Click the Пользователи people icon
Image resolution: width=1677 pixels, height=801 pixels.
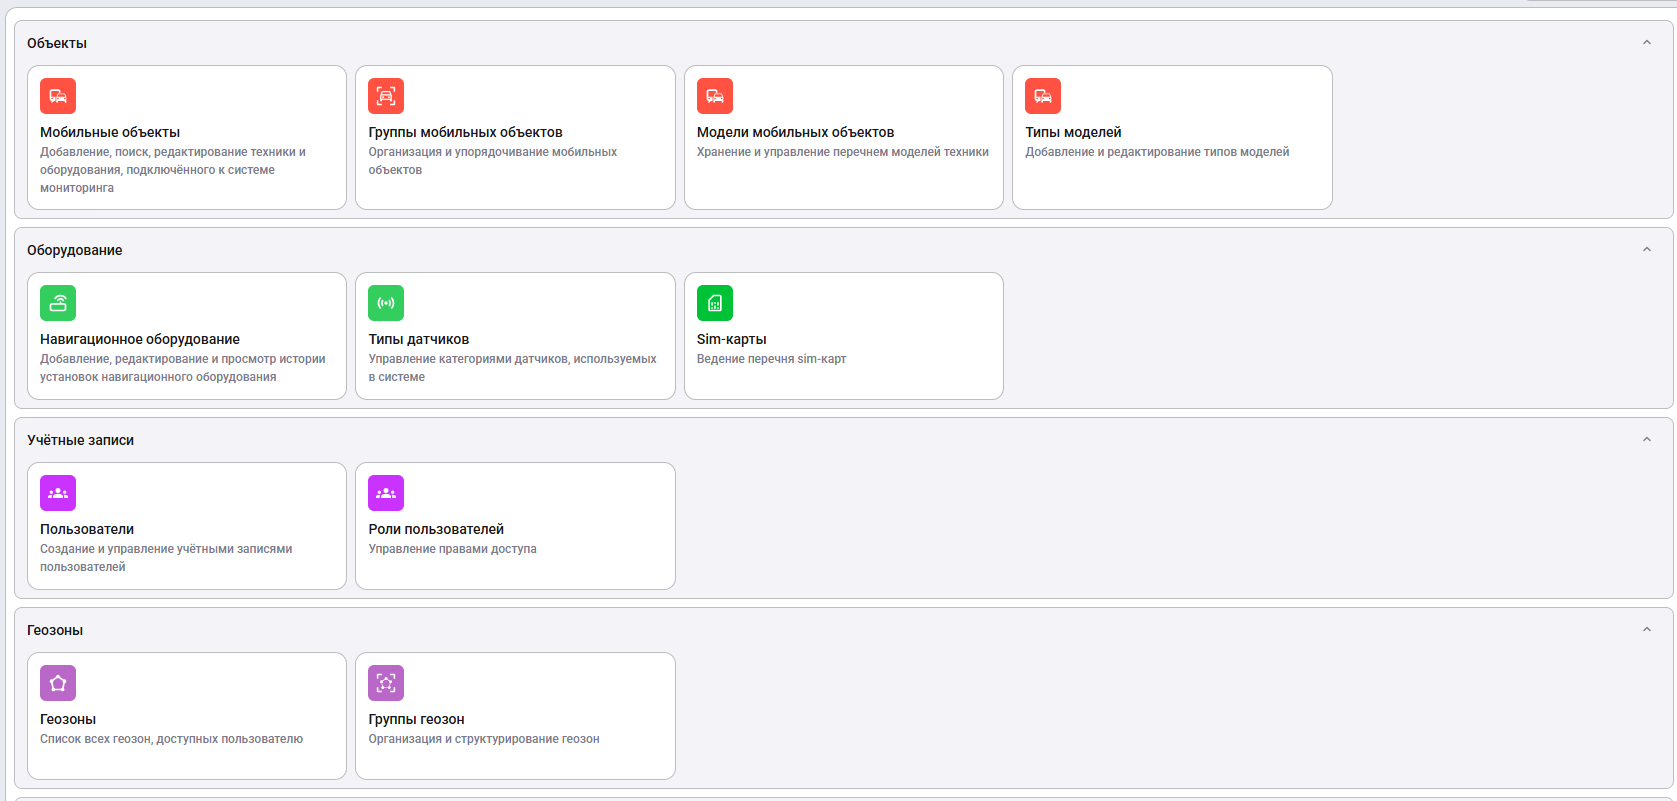tap(58, 493)
